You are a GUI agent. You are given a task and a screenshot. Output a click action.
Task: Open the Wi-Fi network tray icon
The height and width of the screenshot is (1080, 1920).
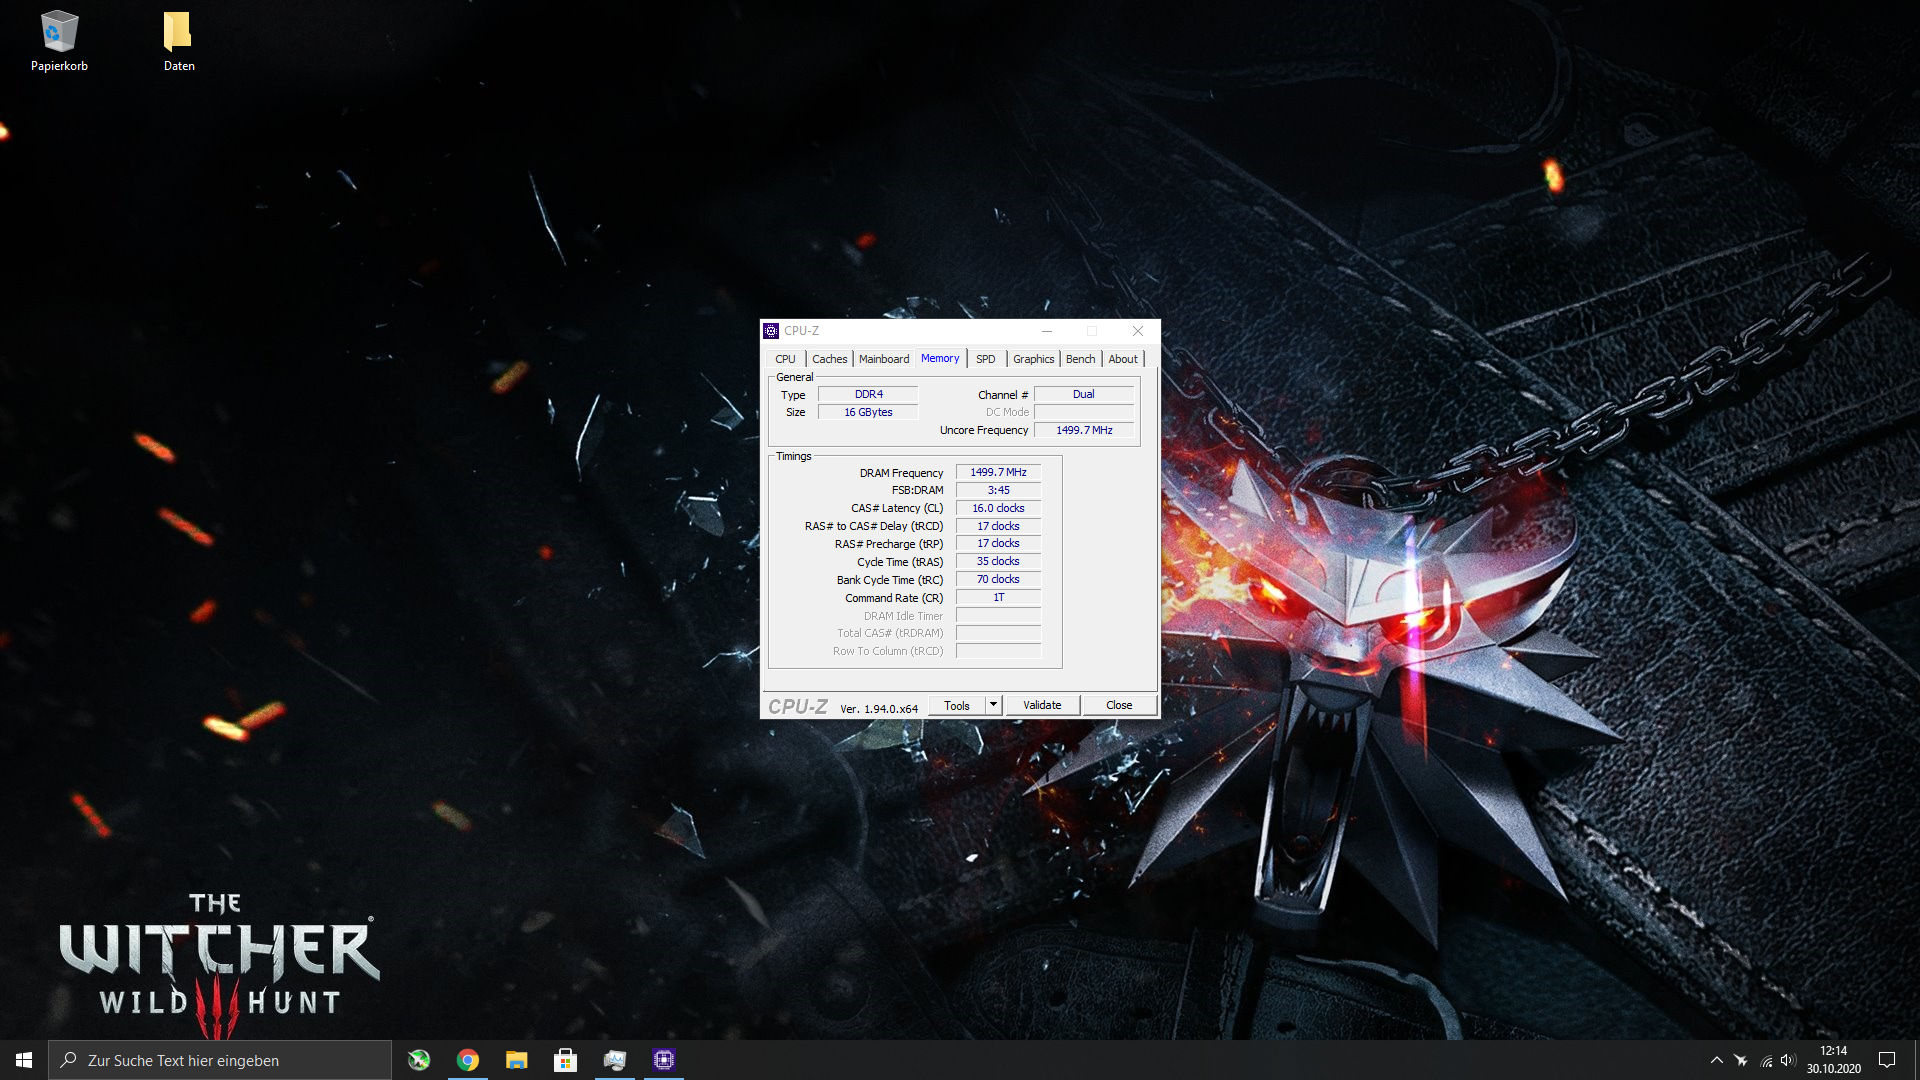[x=1766, y=1060]
